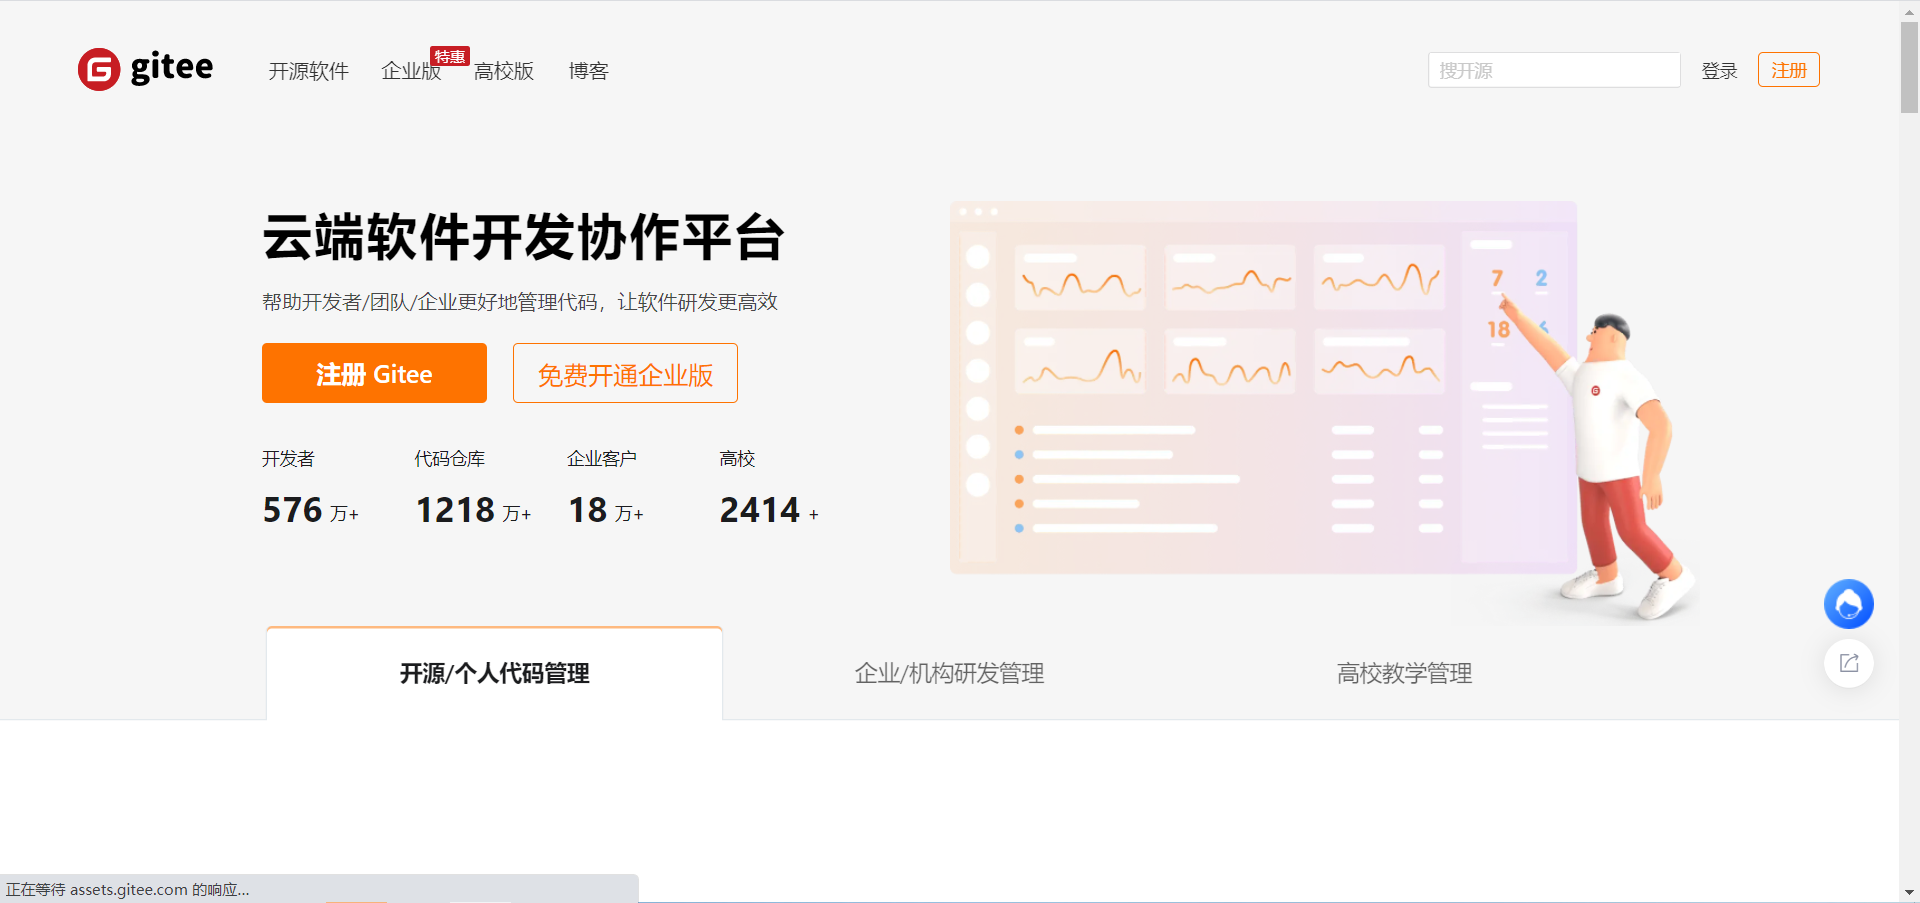This screenshot has height=903, width=1920.
Task: Click the 高校 statistics label
Action: (x=737, y=458)
